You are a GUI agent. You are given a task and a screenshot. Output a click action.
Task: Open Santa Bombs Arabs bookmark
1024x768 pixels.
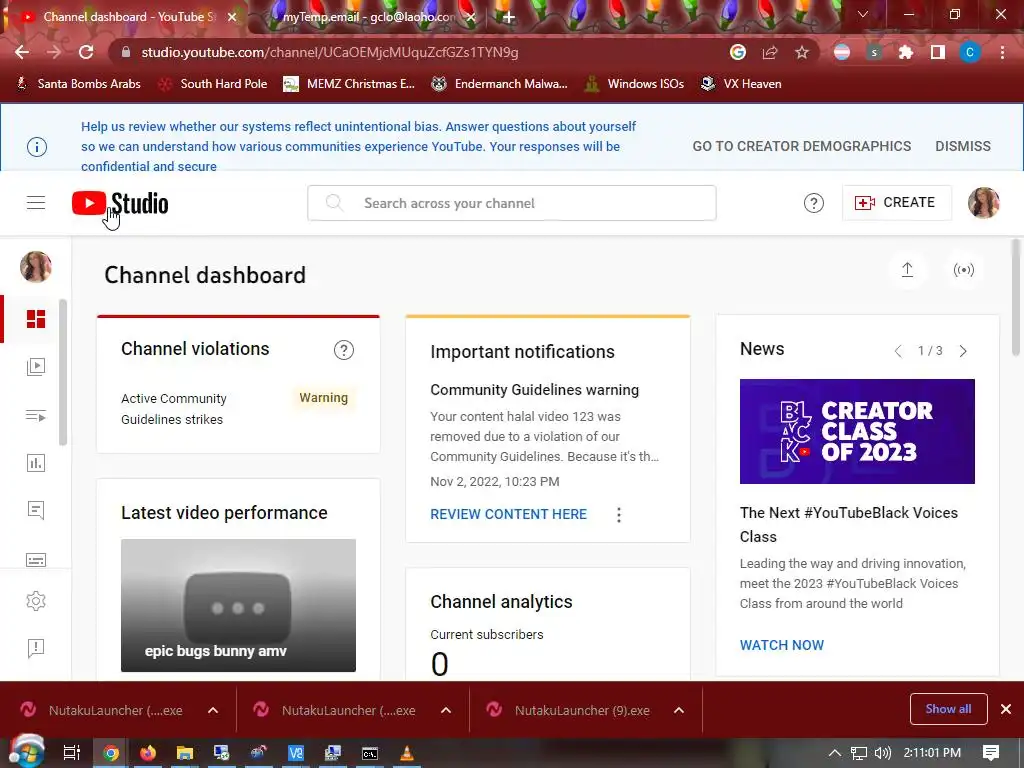(x=78, y=84)
